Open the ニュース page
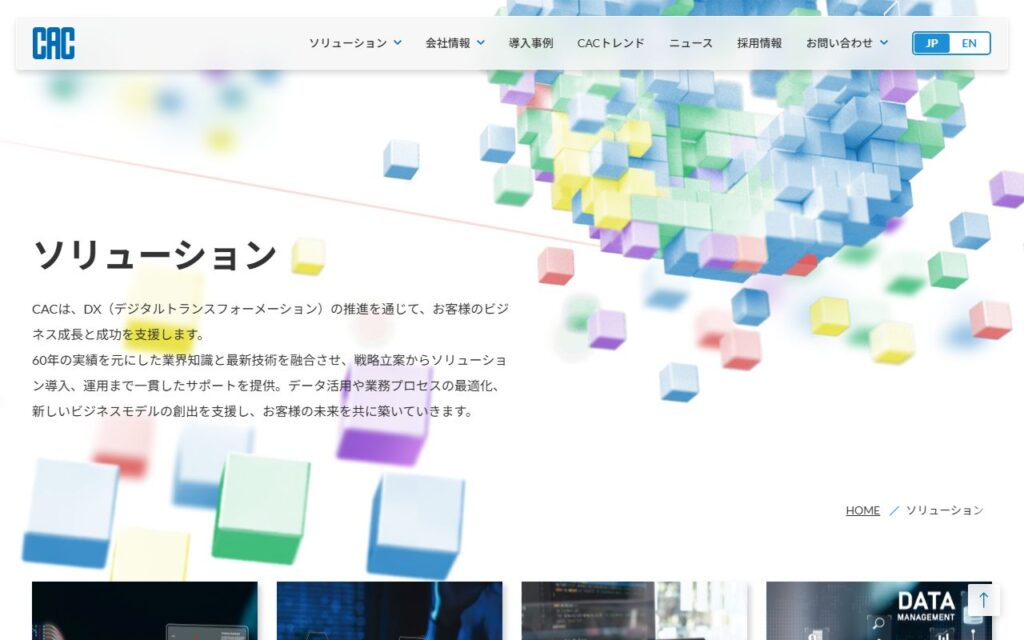This screenshot has height=640, width=1024. pos(690,43)
